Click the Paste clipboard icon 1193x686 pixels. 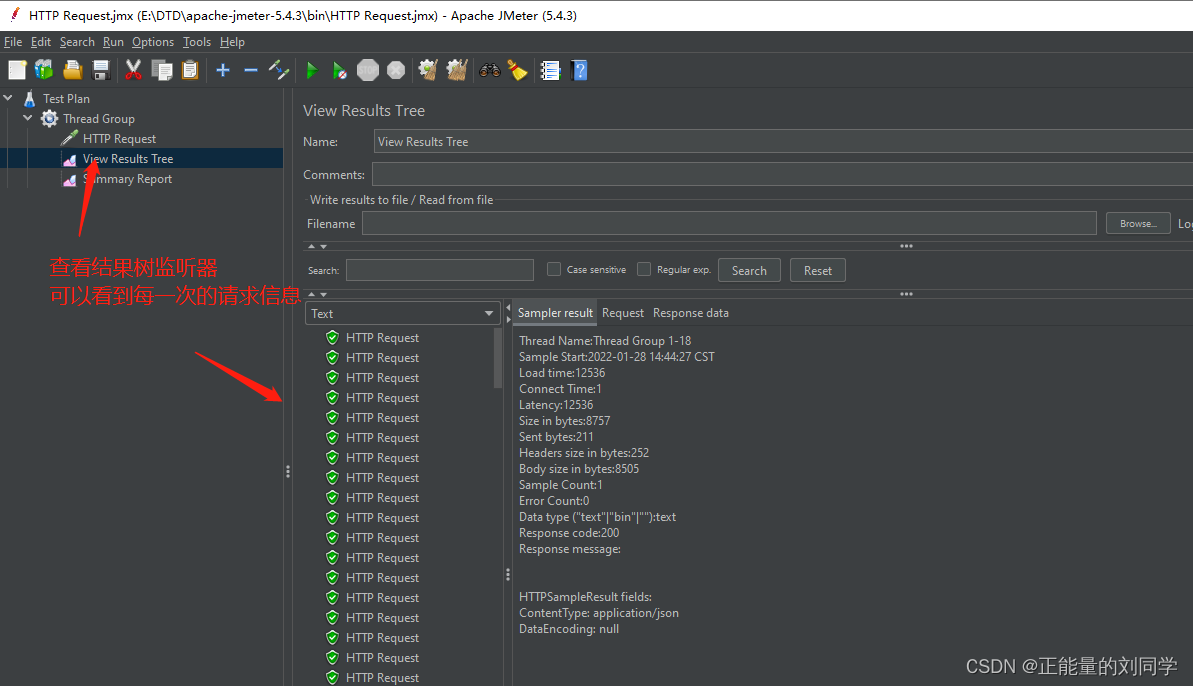[190, 71]
